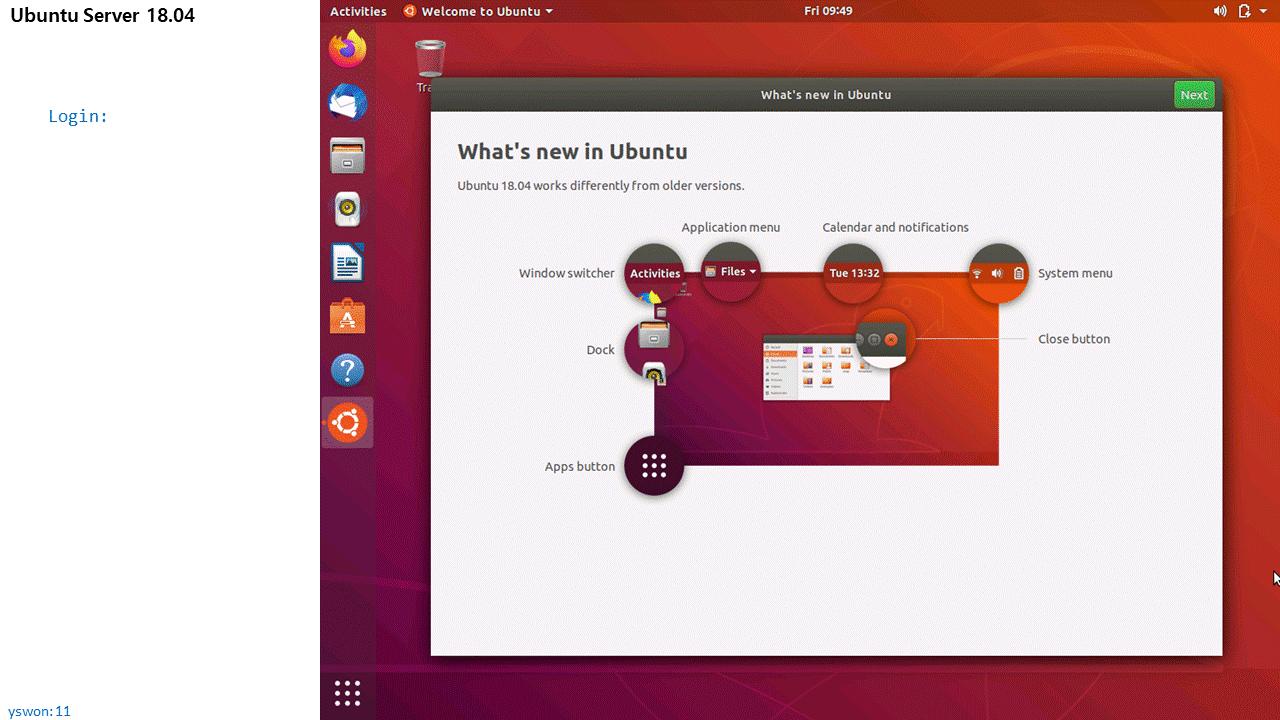Open the Welcome to Ubuntu app menu
The image size is (1280, 720).
click(x=478, y=11)
